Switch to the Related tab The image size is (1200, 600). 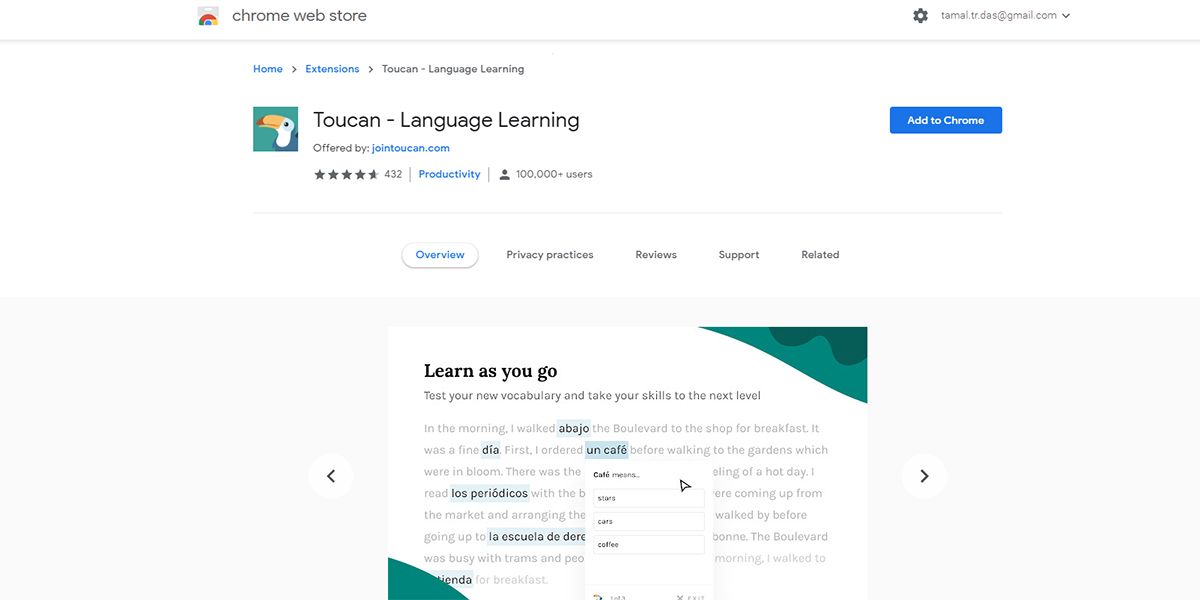pos(820,255)
